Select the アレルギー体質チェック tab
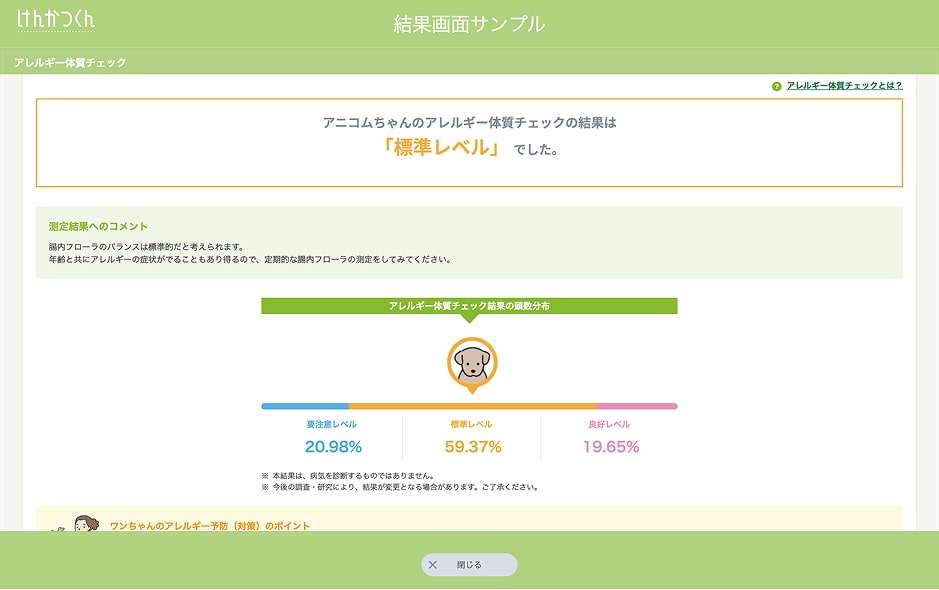 71,62
